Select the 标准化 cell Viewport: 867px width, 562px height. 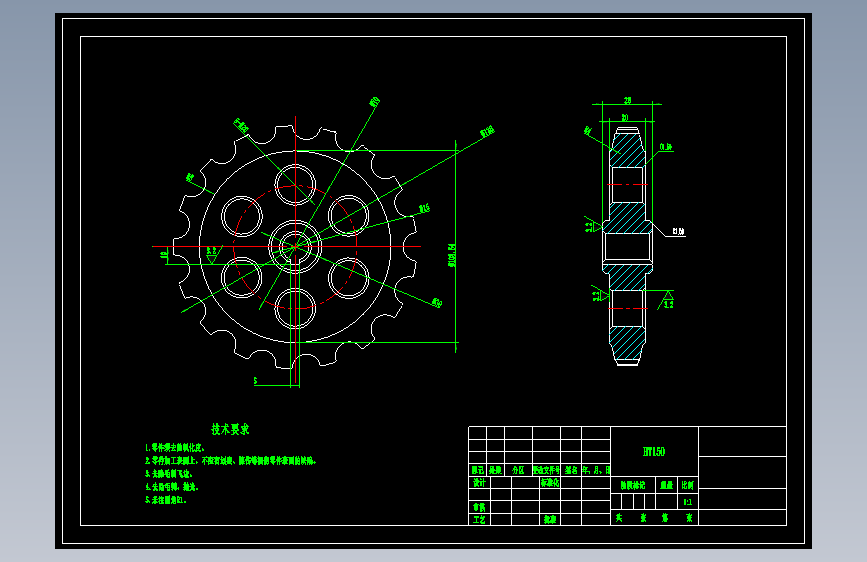click(x=550, y=482)
